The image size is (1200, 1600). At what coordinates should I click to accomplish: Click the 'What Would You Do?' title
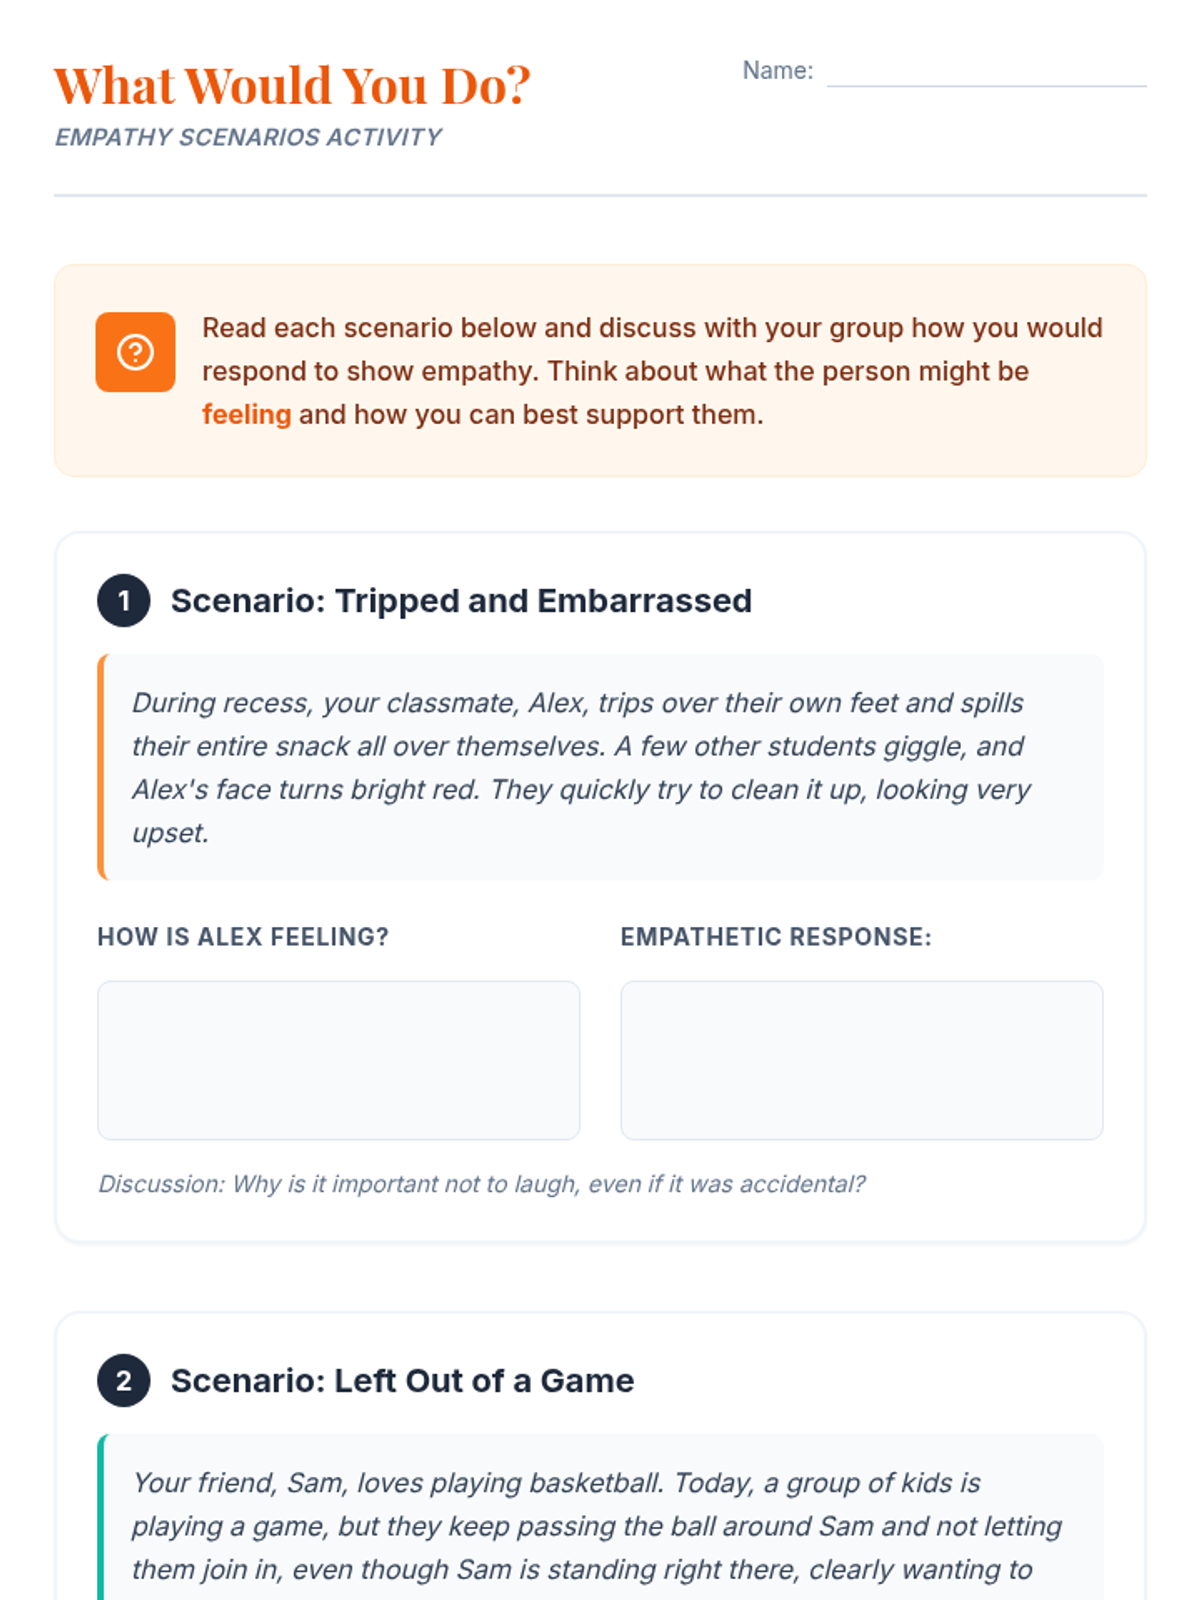coord(292,86)
